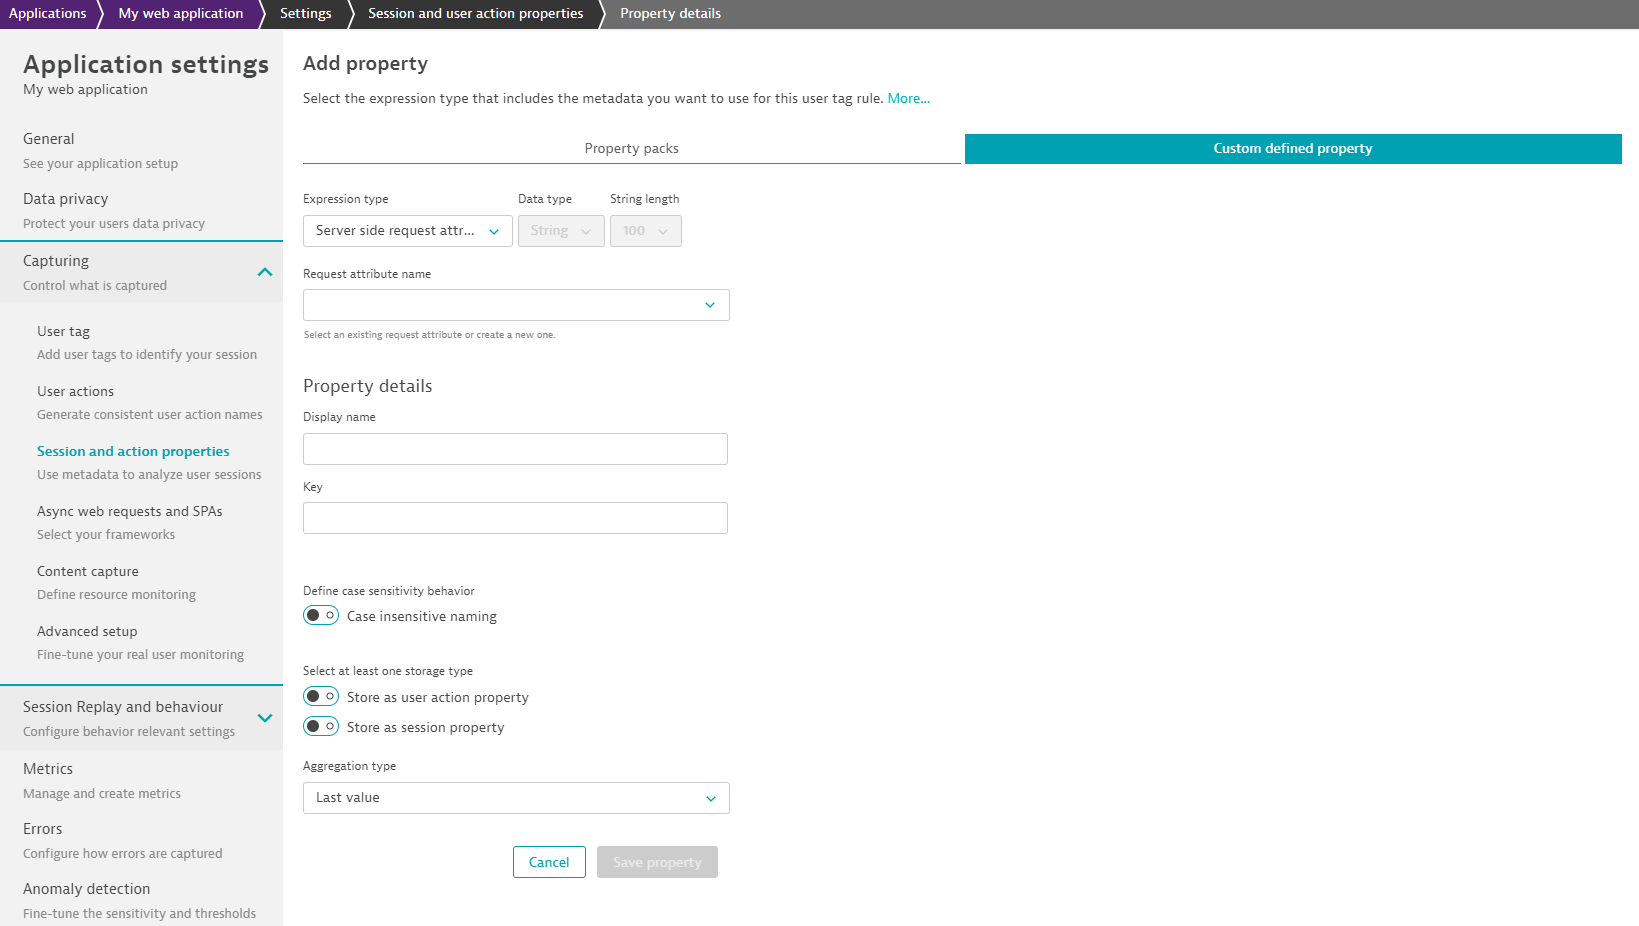The height and width of the screenshot is (926, 1639).
Task: Open the Aggregation type dropdown
Action: (515, 798)
